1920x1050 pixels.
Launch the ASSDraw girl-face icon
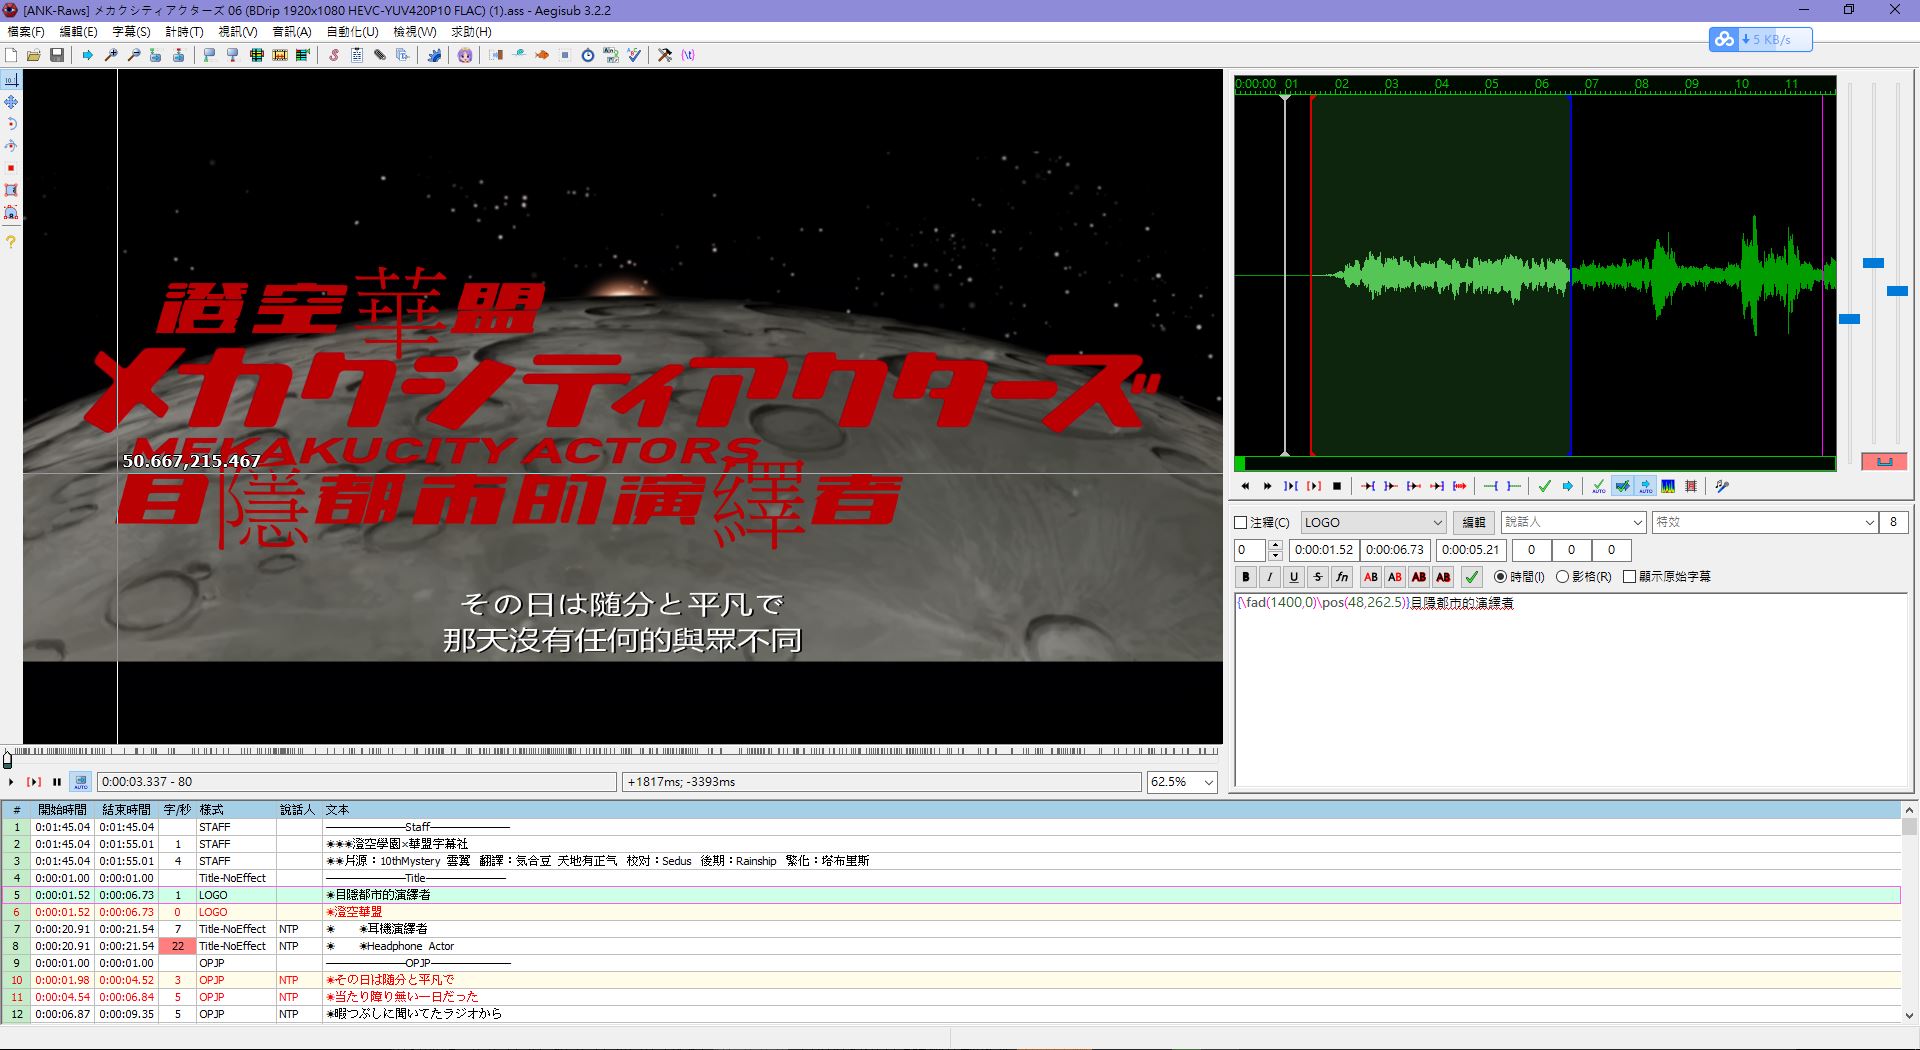(x=465, y=55)
